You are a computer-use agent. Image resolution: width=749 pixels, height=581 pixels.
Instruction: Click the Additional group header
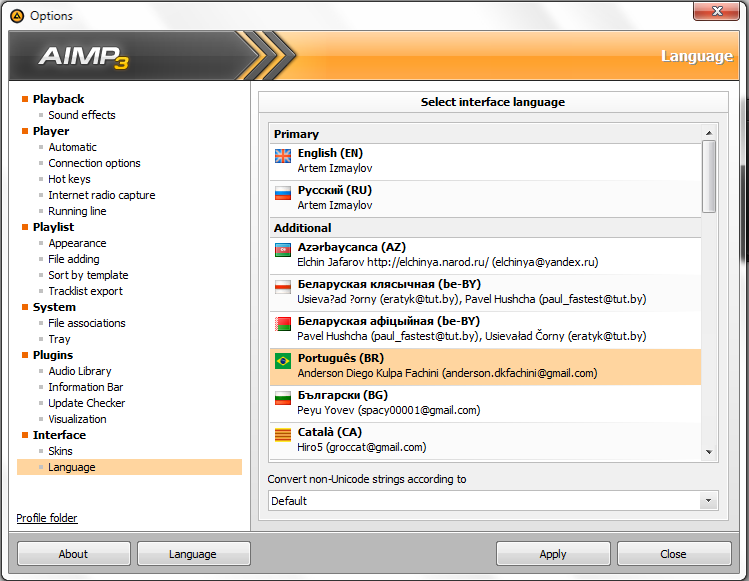pos(486,228)
